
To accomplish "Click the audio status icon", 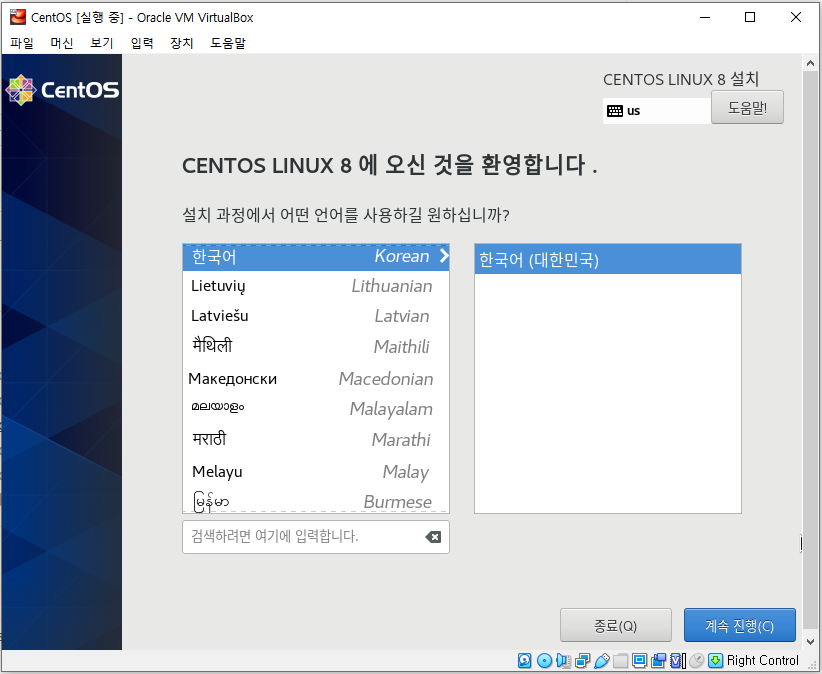I will [x=564, y=660].
